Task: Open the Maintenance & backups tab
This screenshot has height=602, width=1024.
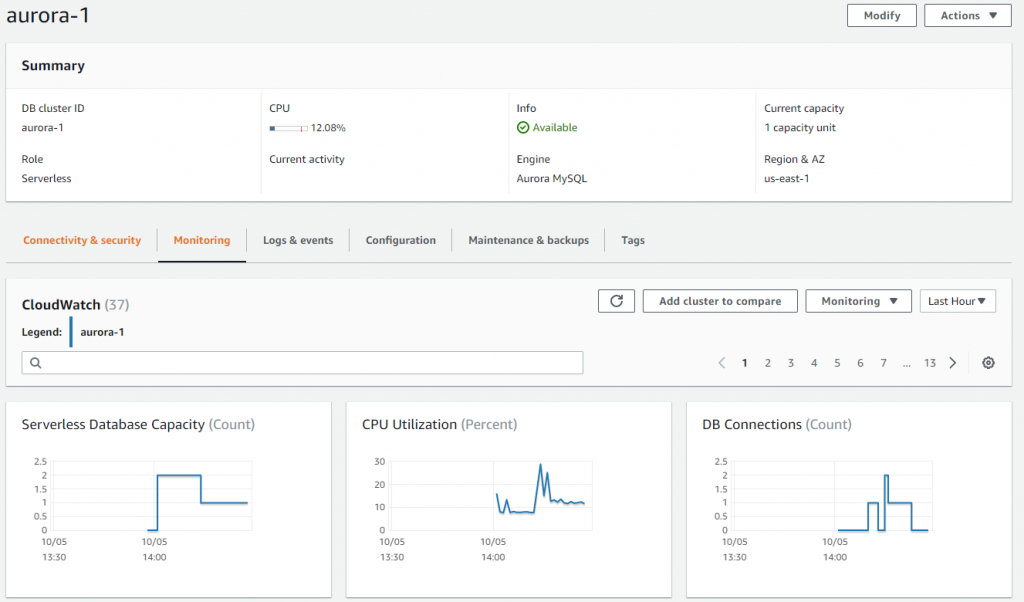Action: pyautogui.click(x=528, y=240)
